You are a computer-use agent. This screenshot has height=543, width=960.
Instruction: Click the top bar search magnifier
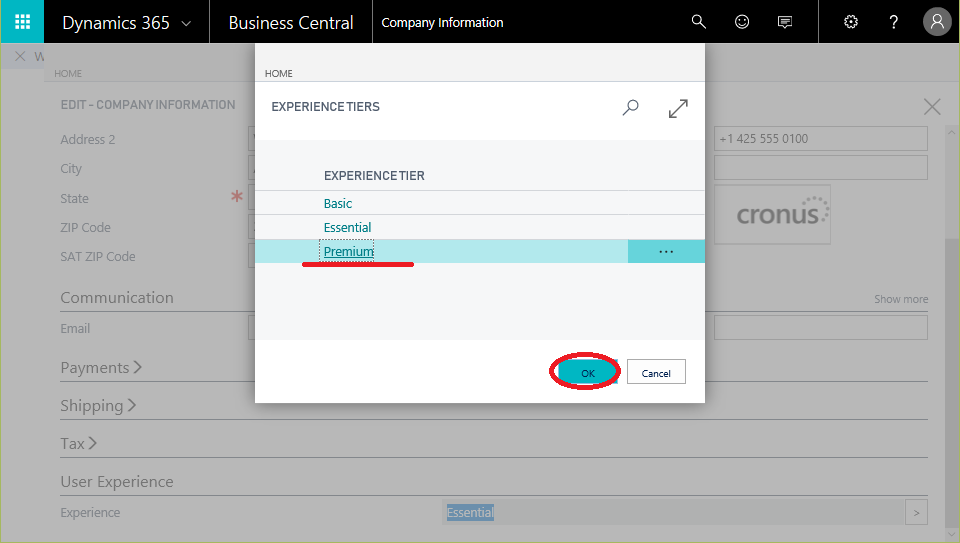[x=699, y=22]
